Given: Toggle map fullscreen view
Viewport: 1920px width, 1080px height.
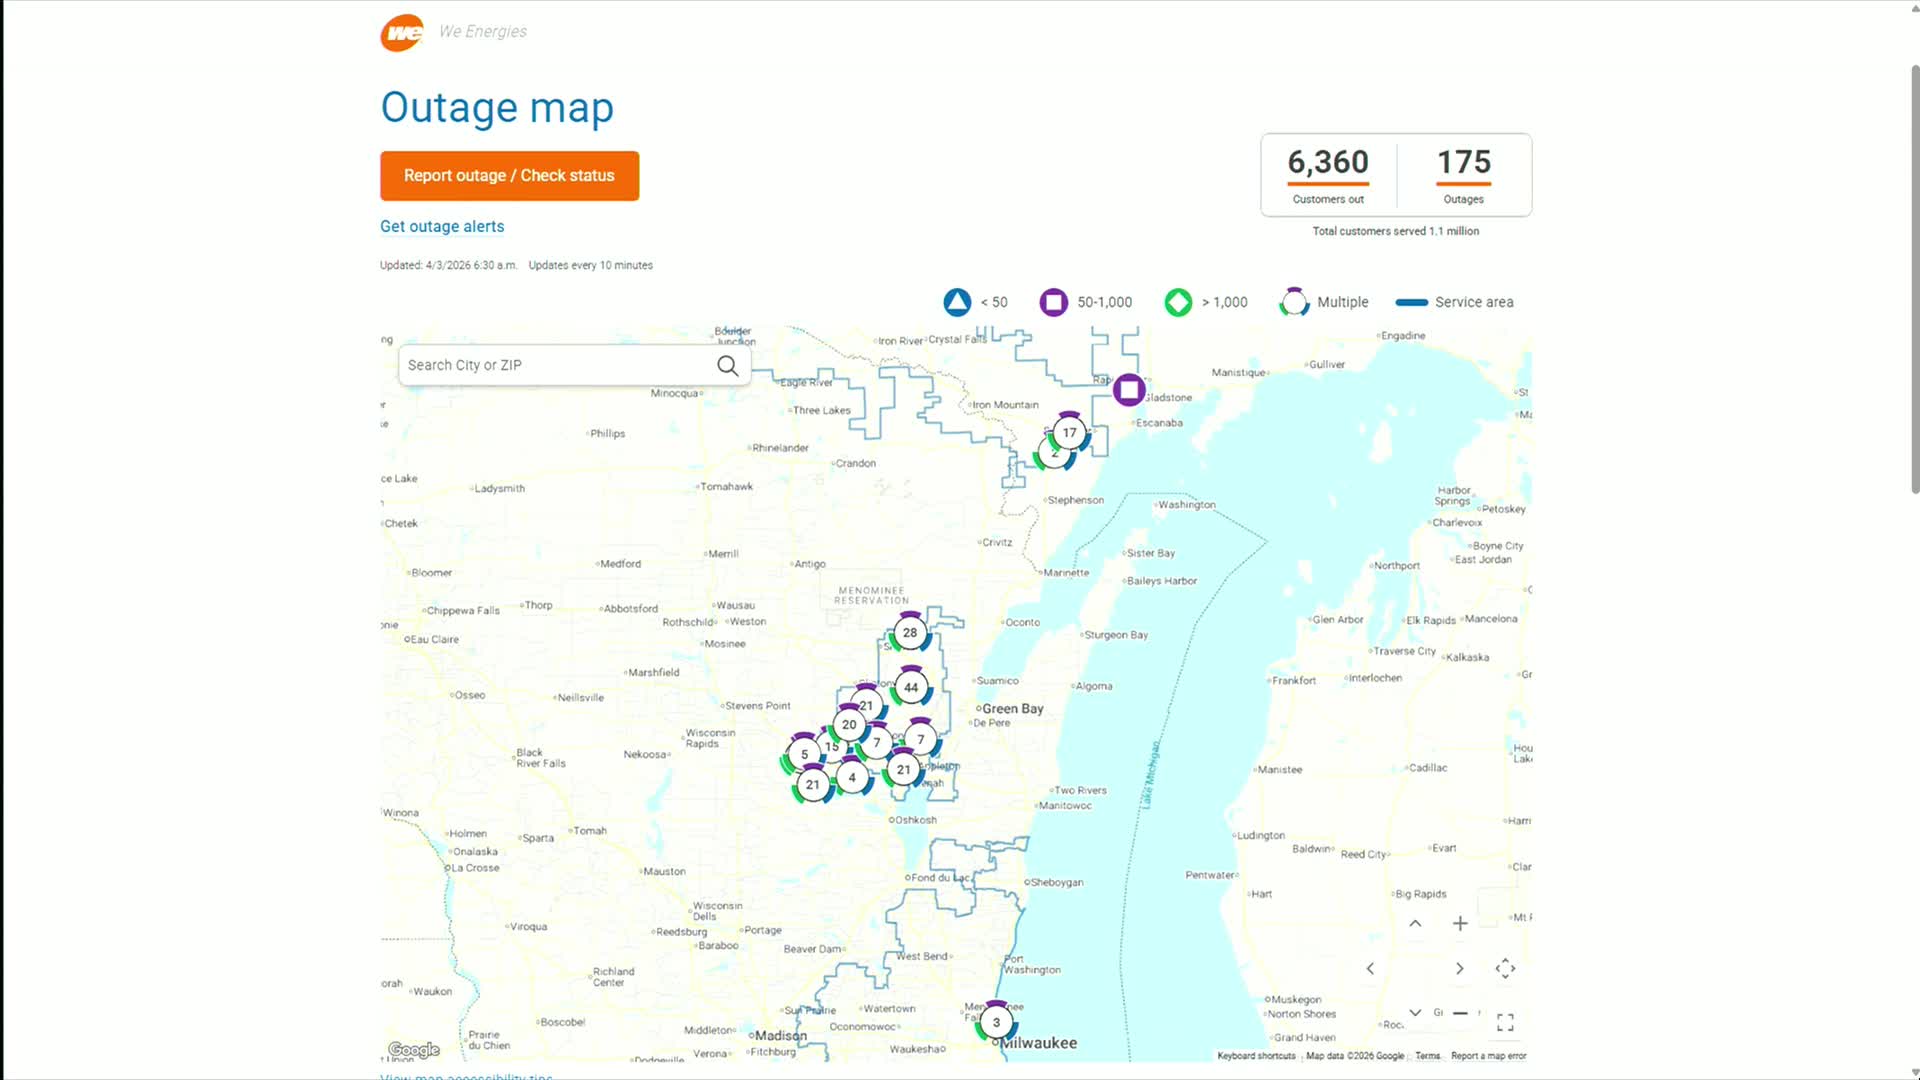Looking at the screenshot, I should (1505, 1022).
